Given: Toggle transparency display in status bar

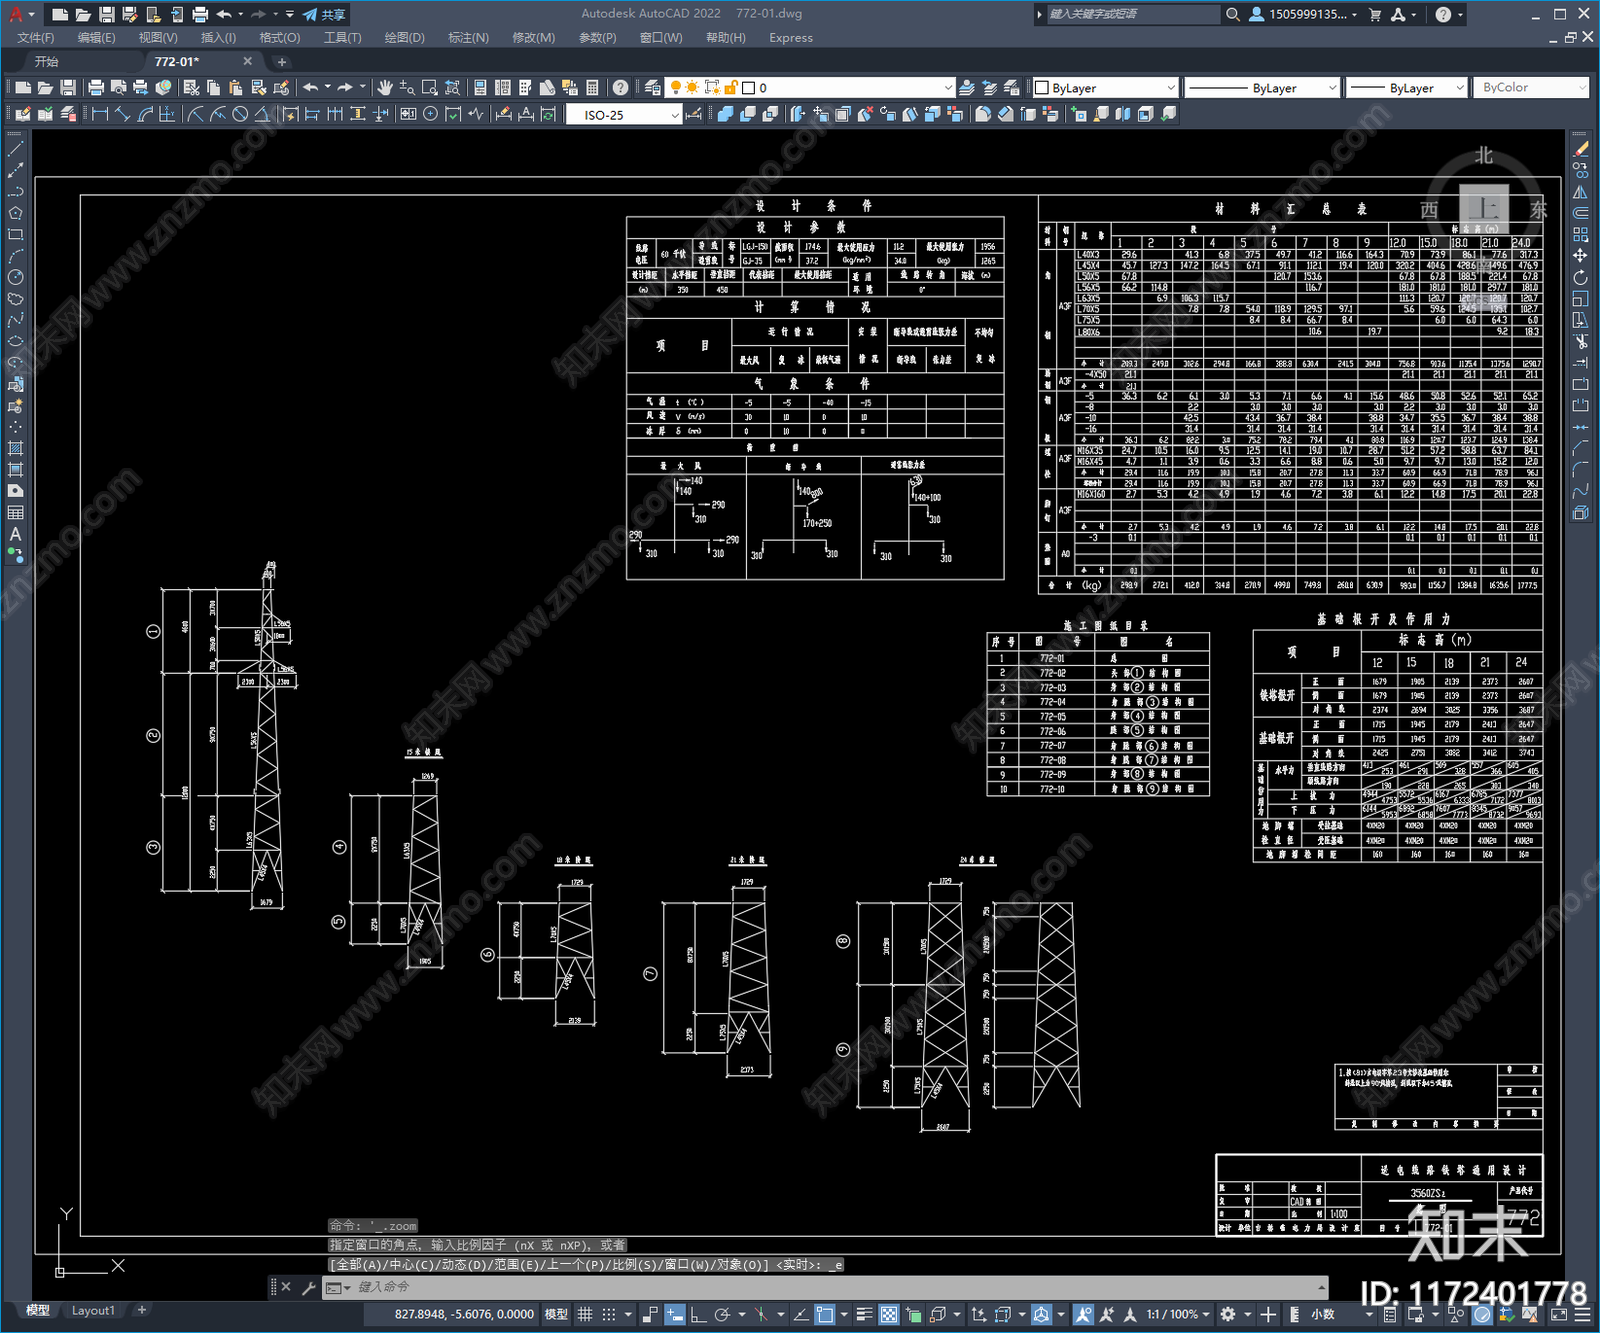Looking at the screenshot, I should click(x=888, y=1314).
